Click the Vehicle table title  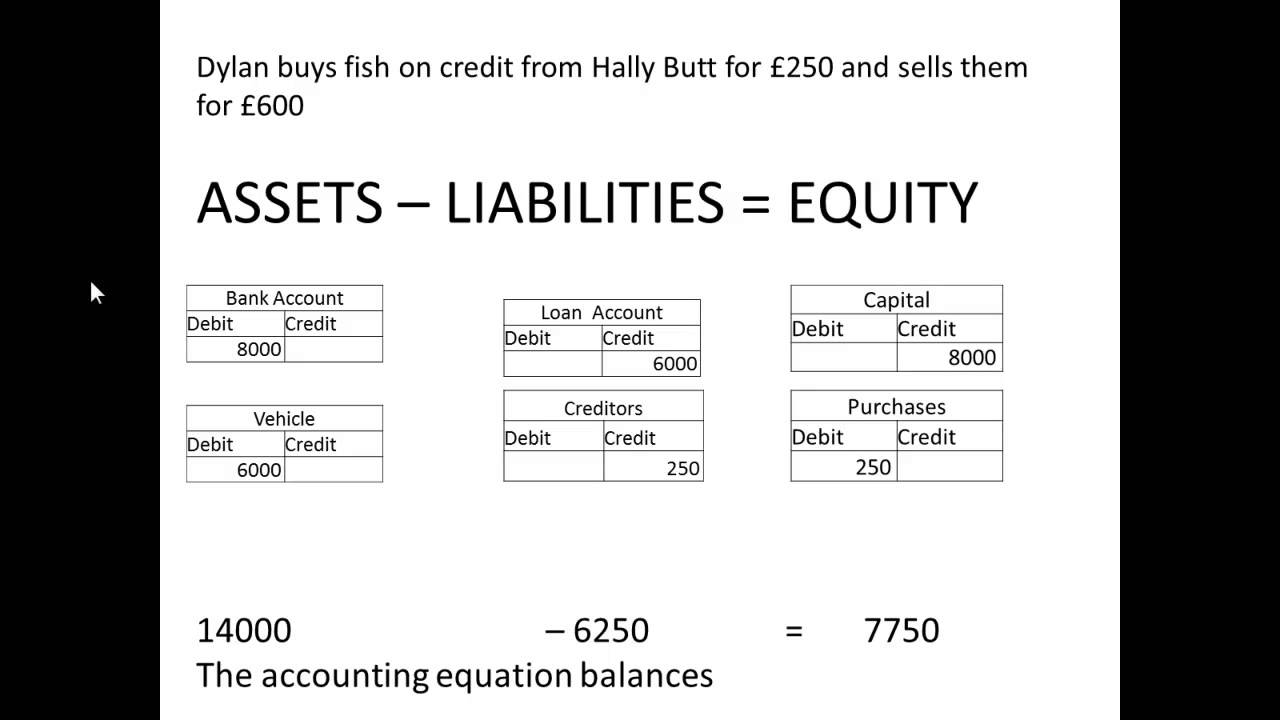[284, 419]
